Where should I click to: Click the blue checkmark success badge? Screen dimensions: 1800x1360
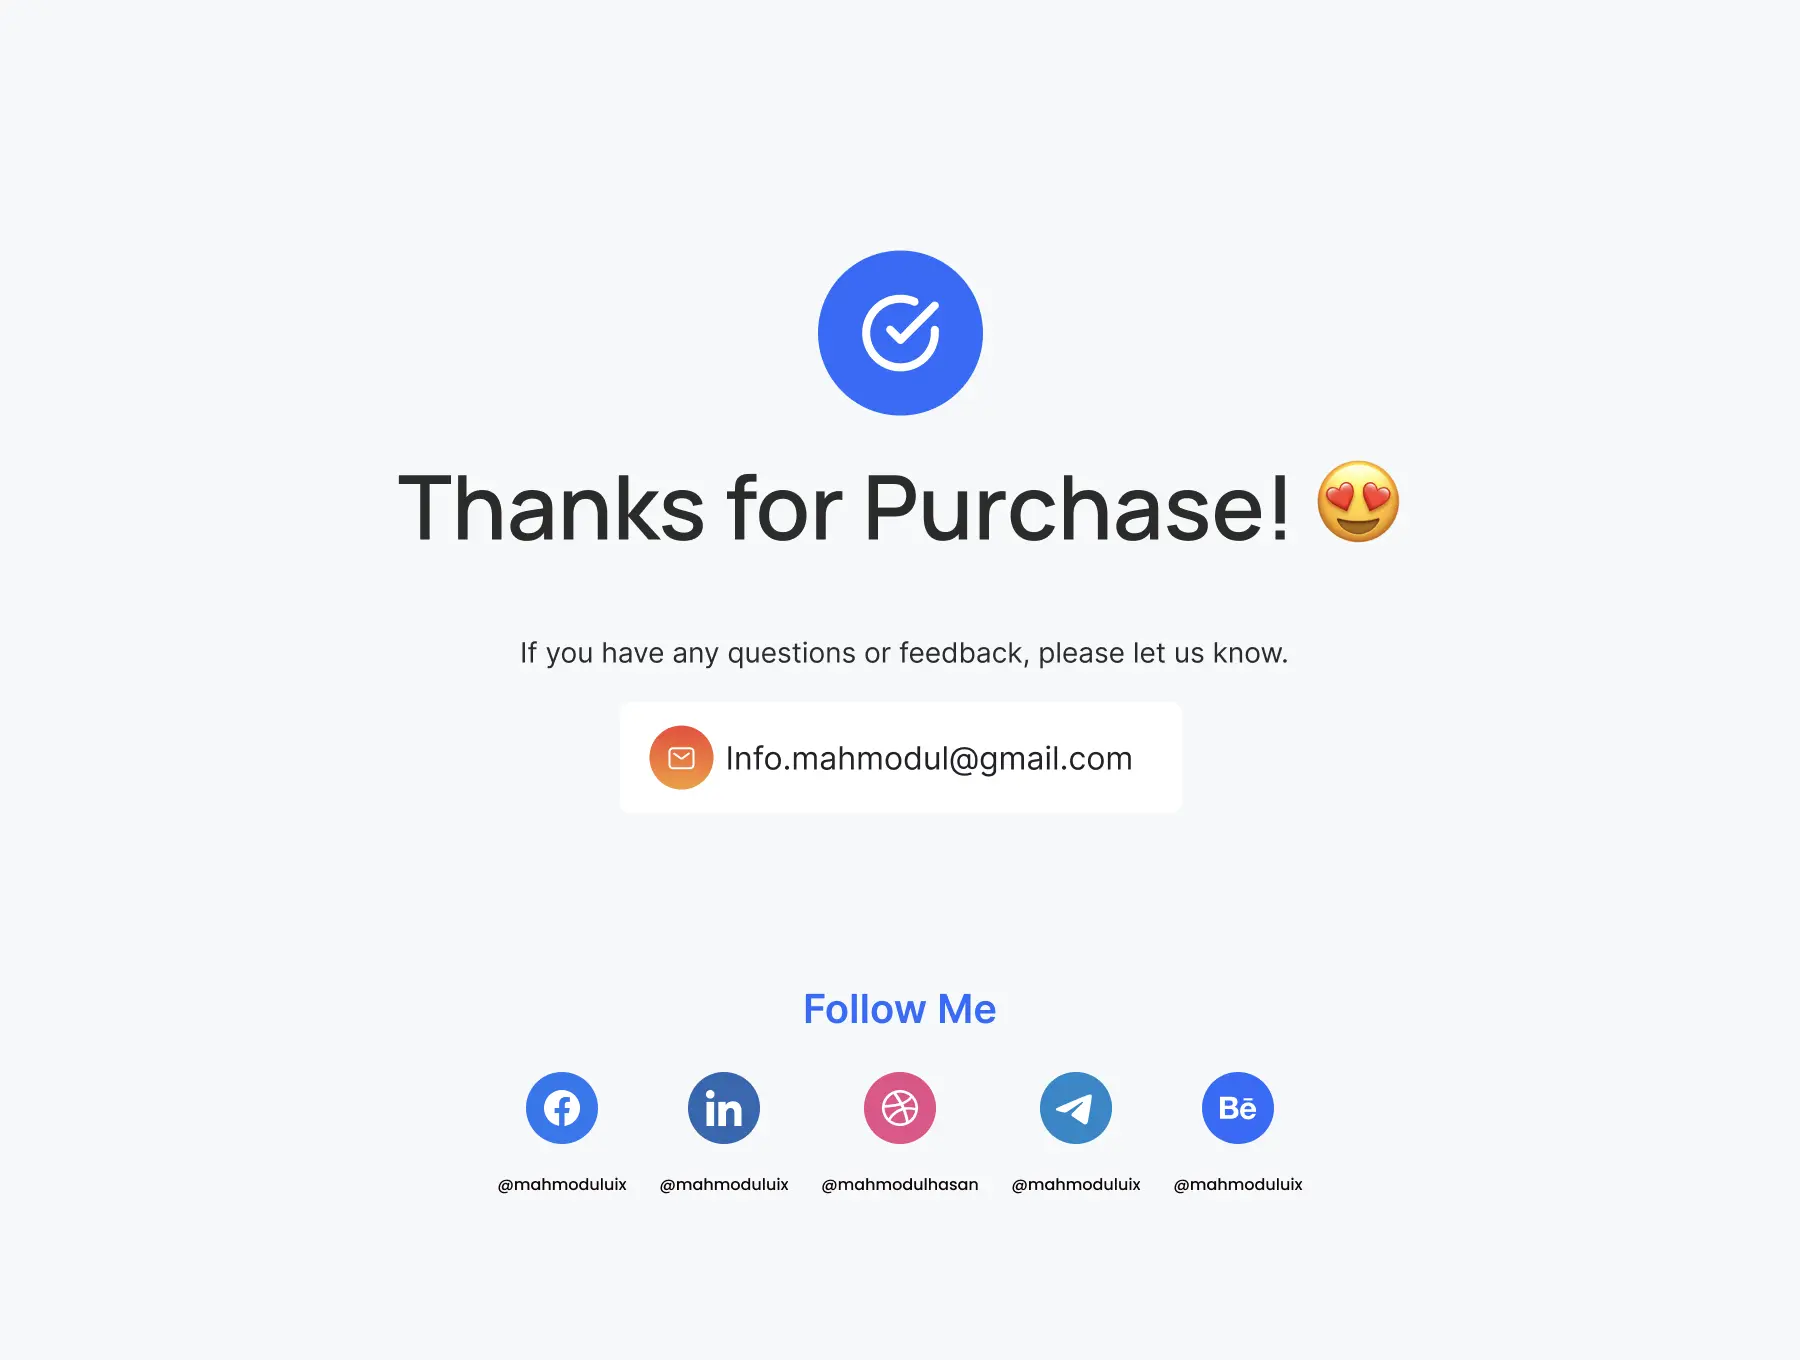click(x=900, y=333)
